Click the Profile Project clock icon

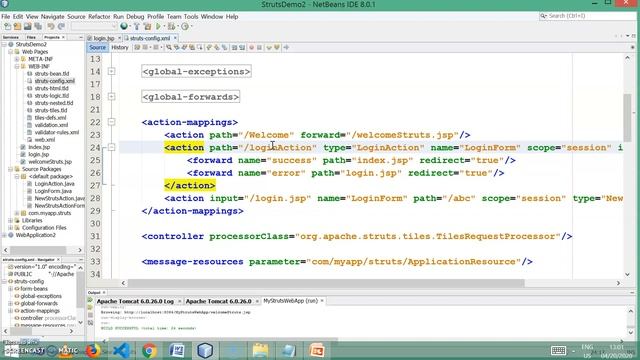(x=185, y=27)
